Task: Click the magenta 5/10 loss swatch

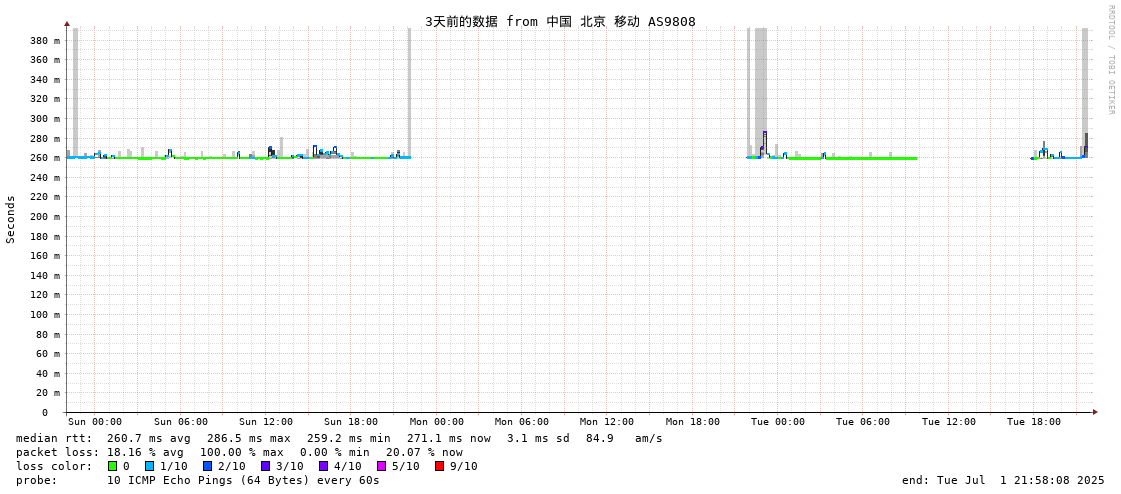Action: click(x=381, y=466)
